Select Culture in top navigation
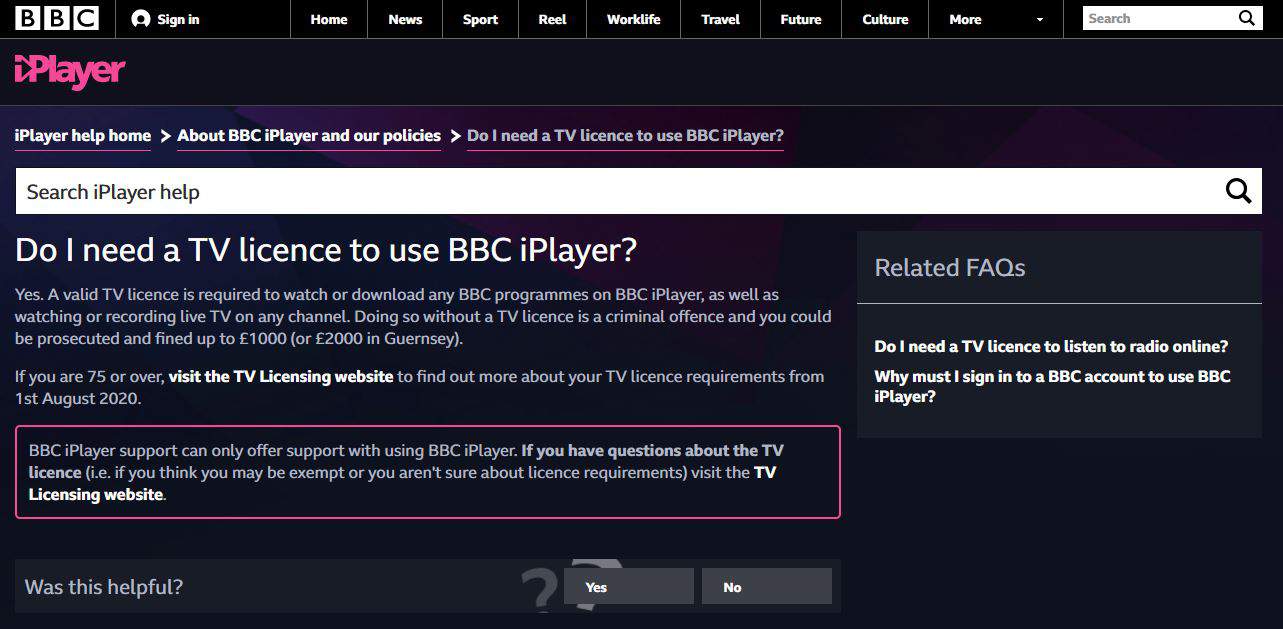This screenshot has width=1283, height=629. [x=885, y=19]
